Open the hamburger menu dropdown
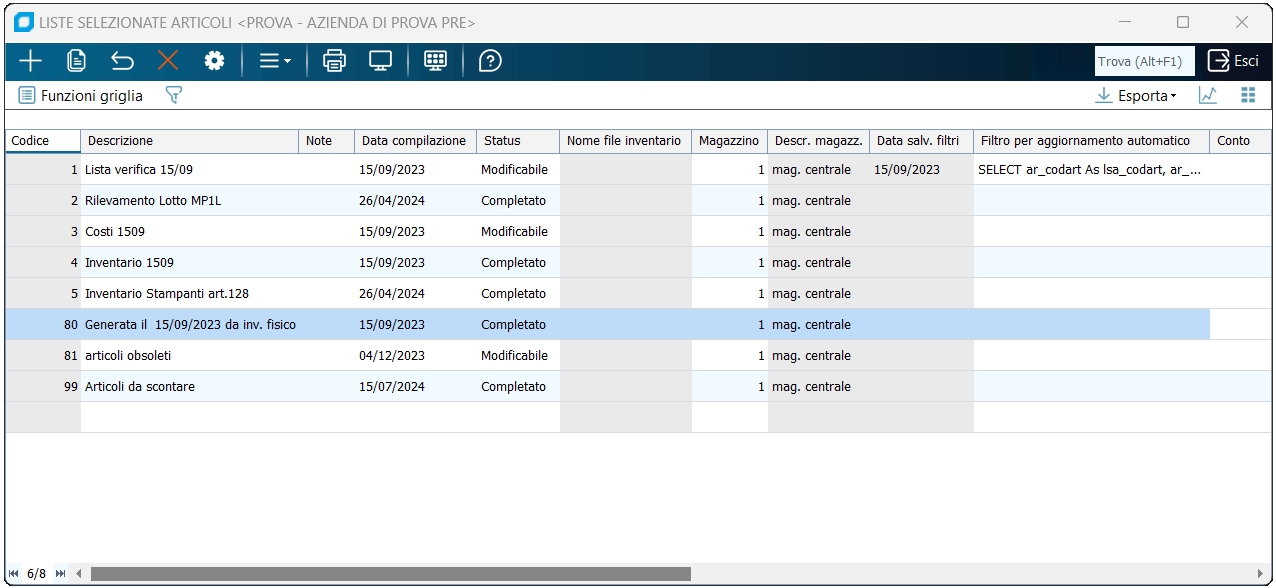This screenshot has height=588, width=1276. tap(274, 61)
